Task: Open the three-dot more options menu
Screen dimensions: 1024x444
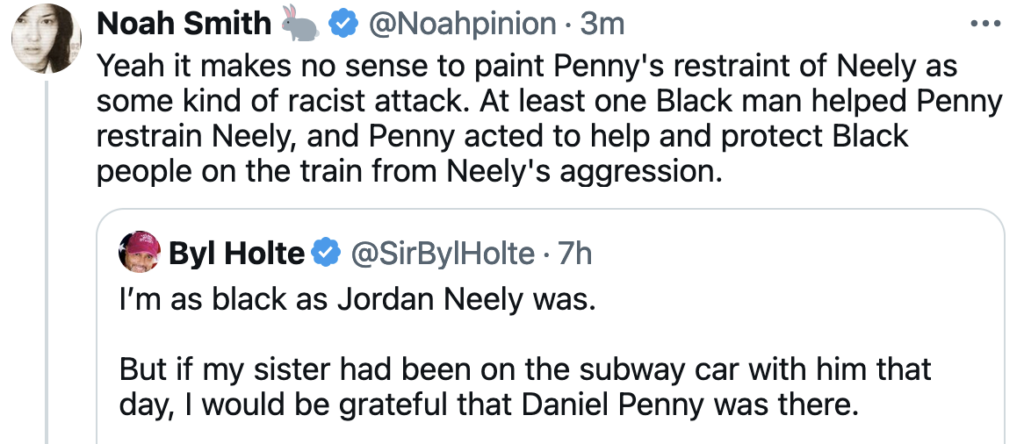Action: click(986, 23)
